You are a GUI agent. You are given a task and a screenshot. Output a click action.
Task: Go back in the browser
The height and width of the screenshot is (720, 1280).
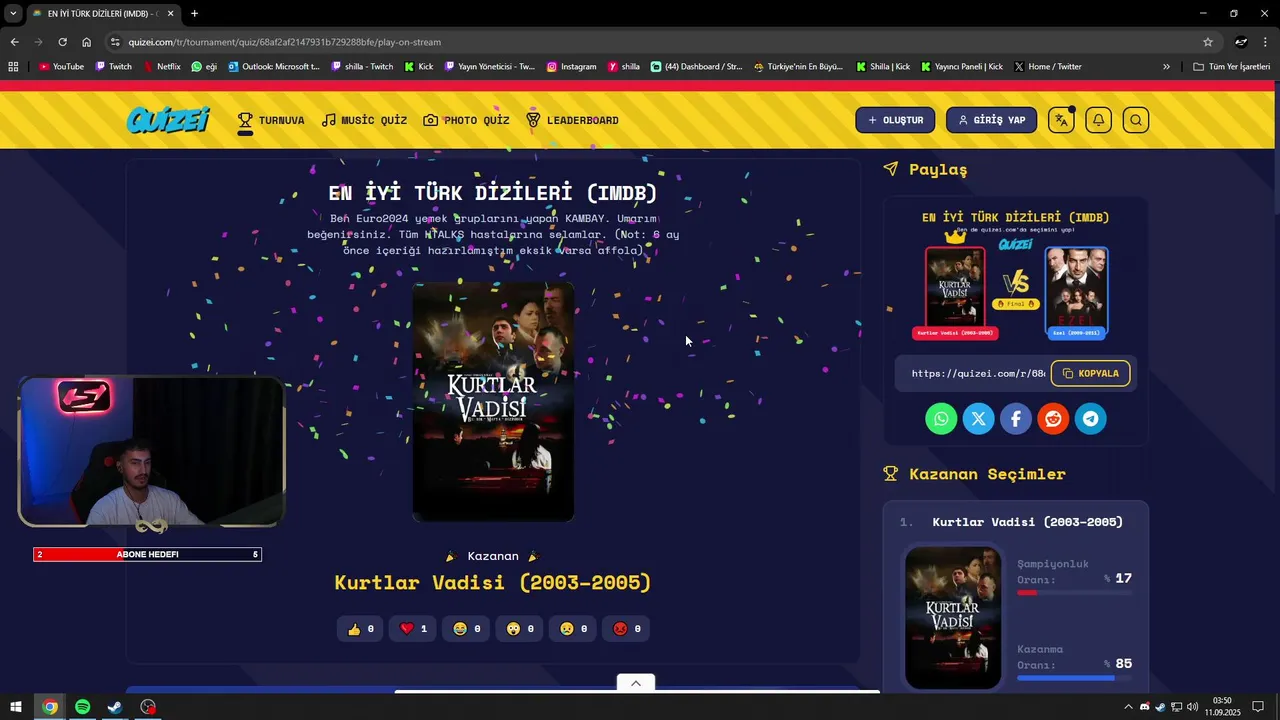(x=14, y=42)
